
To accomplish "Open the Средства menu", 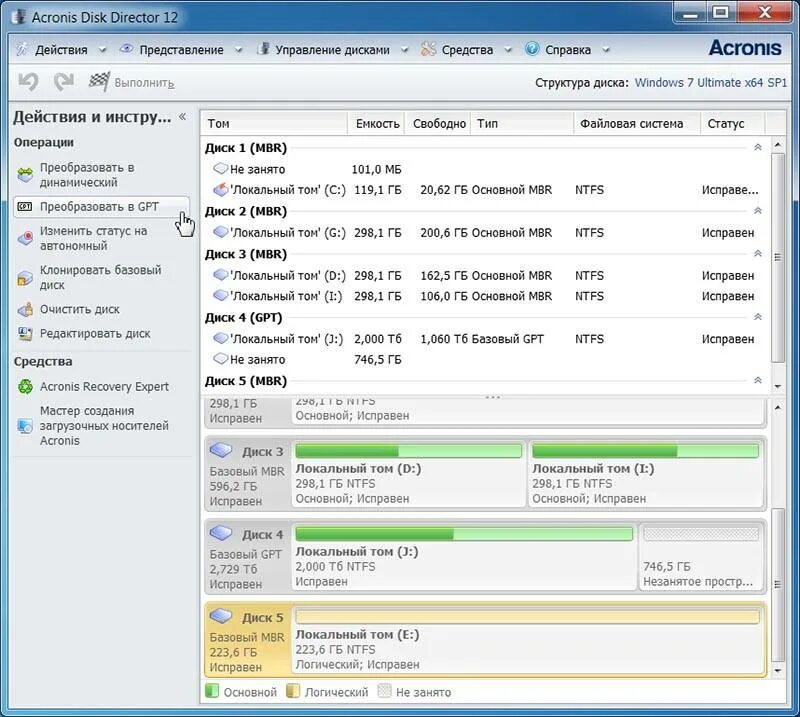I will [467, 50].
